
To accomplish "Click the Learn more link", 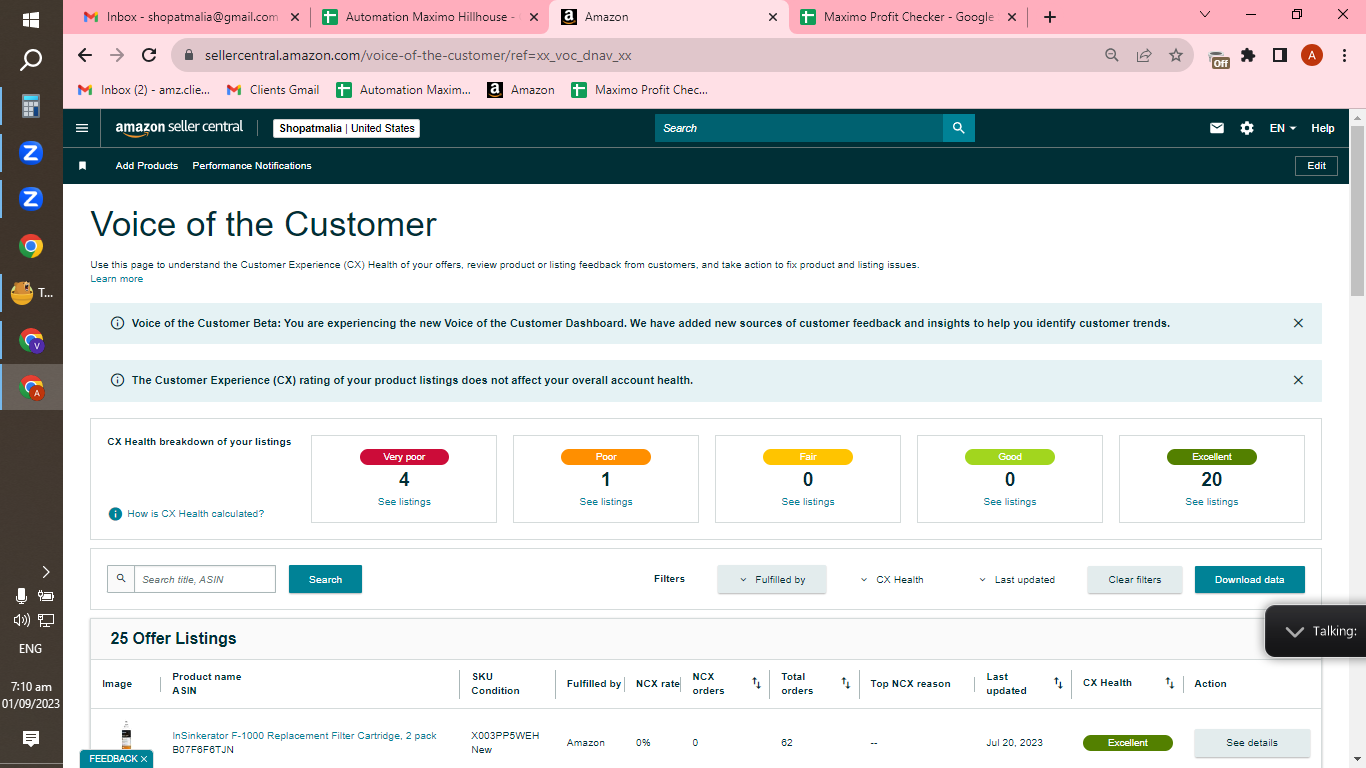I will pos(117,279).
